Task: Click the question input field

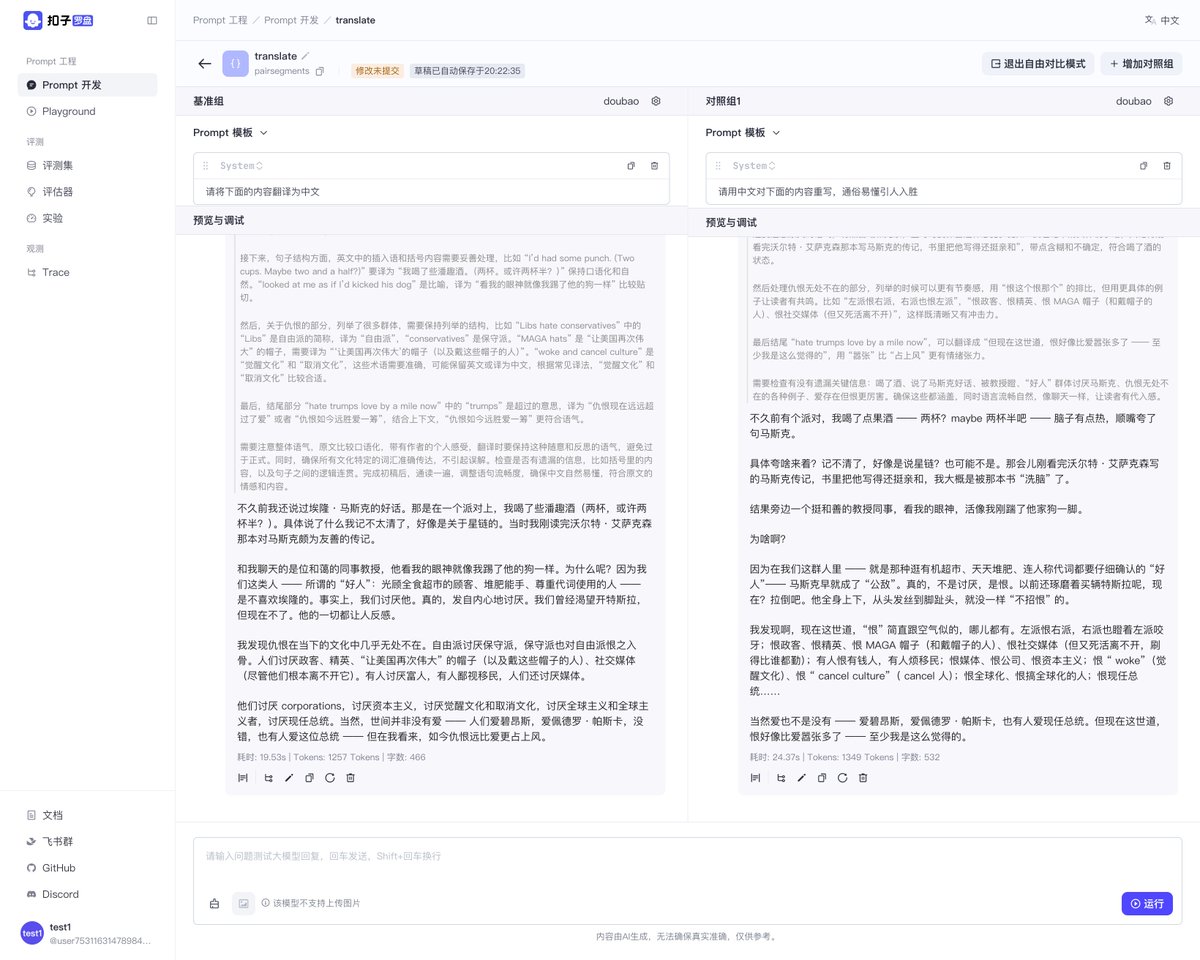Action: click(687, 857)
